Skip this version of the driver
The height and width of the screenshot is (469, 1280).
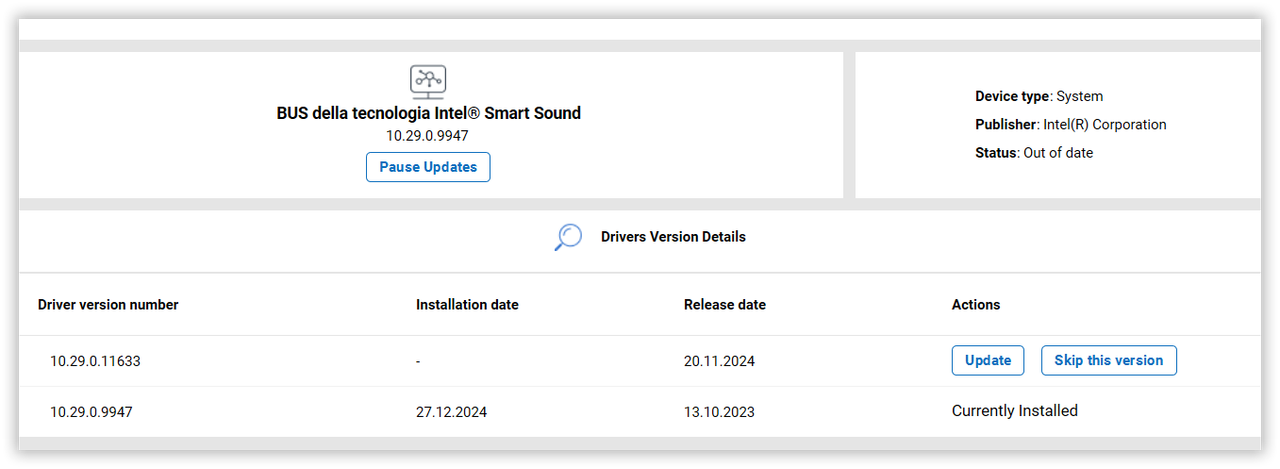click(1109, 360)
